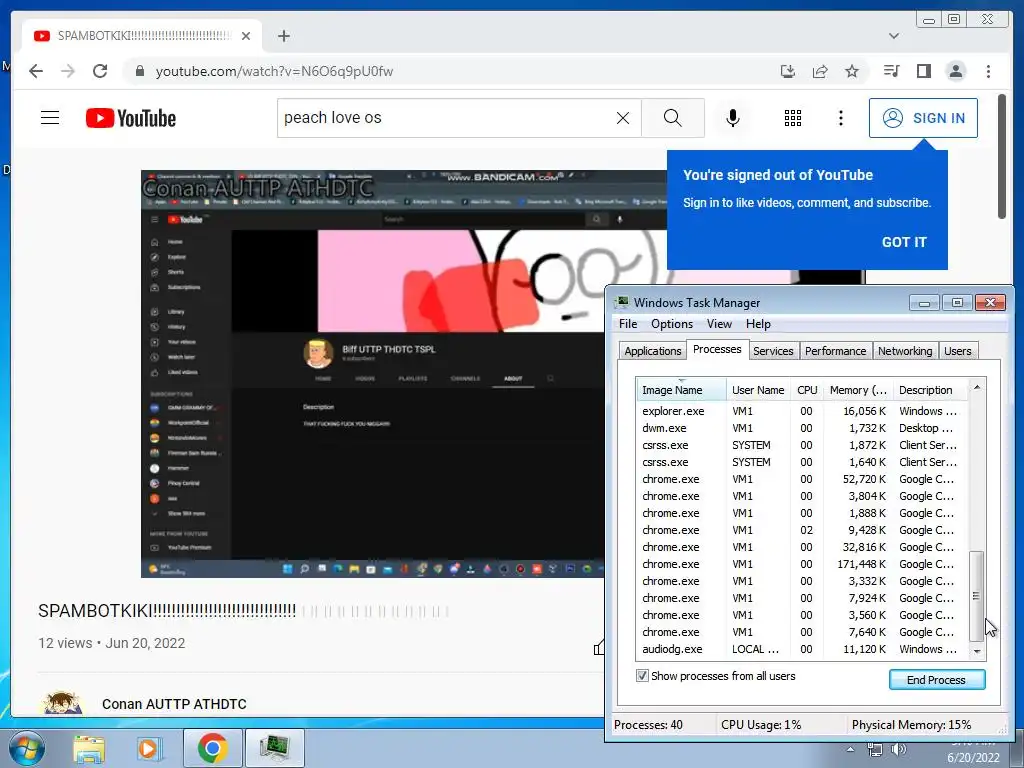Click the install app icon in address bar
1024x768 pixels.
pos(788,71)
